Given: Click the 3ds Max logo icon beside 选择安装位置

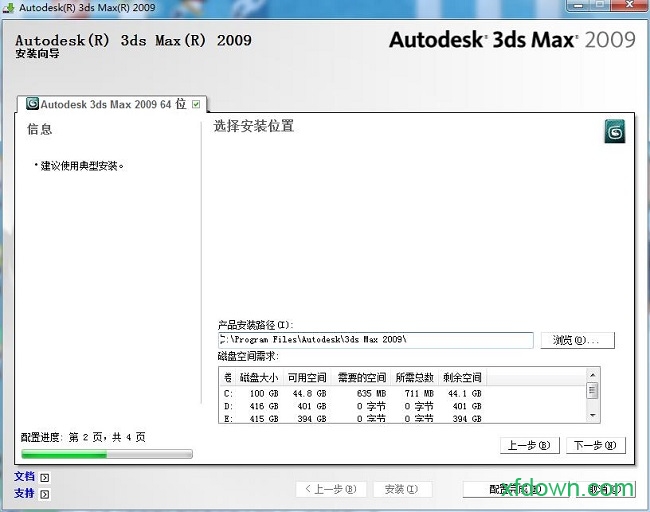Looking at the screenshot, I should click(x=615, y=133).
